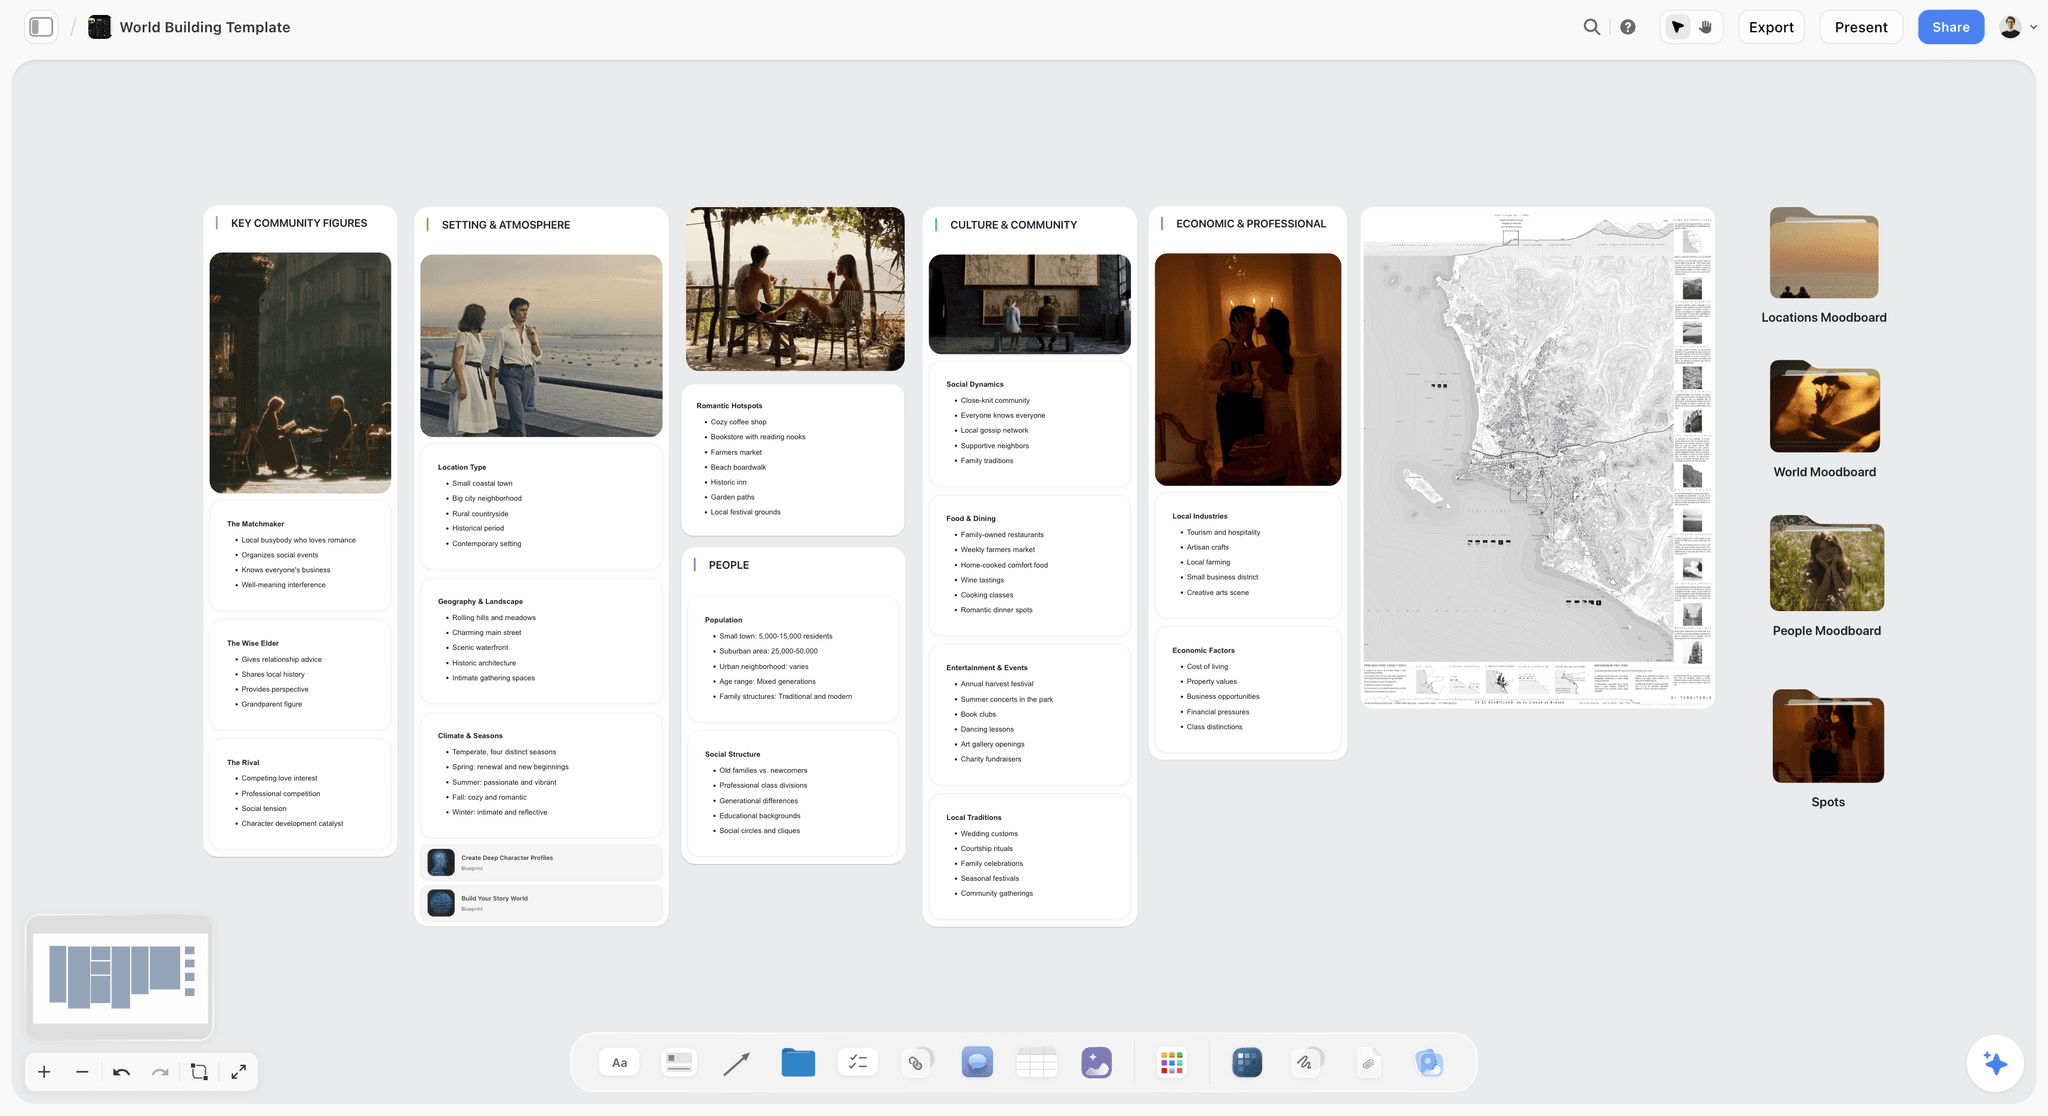Click the minimap overview thumbnail
This screenshot has height=1116, width=2048.
120,978
